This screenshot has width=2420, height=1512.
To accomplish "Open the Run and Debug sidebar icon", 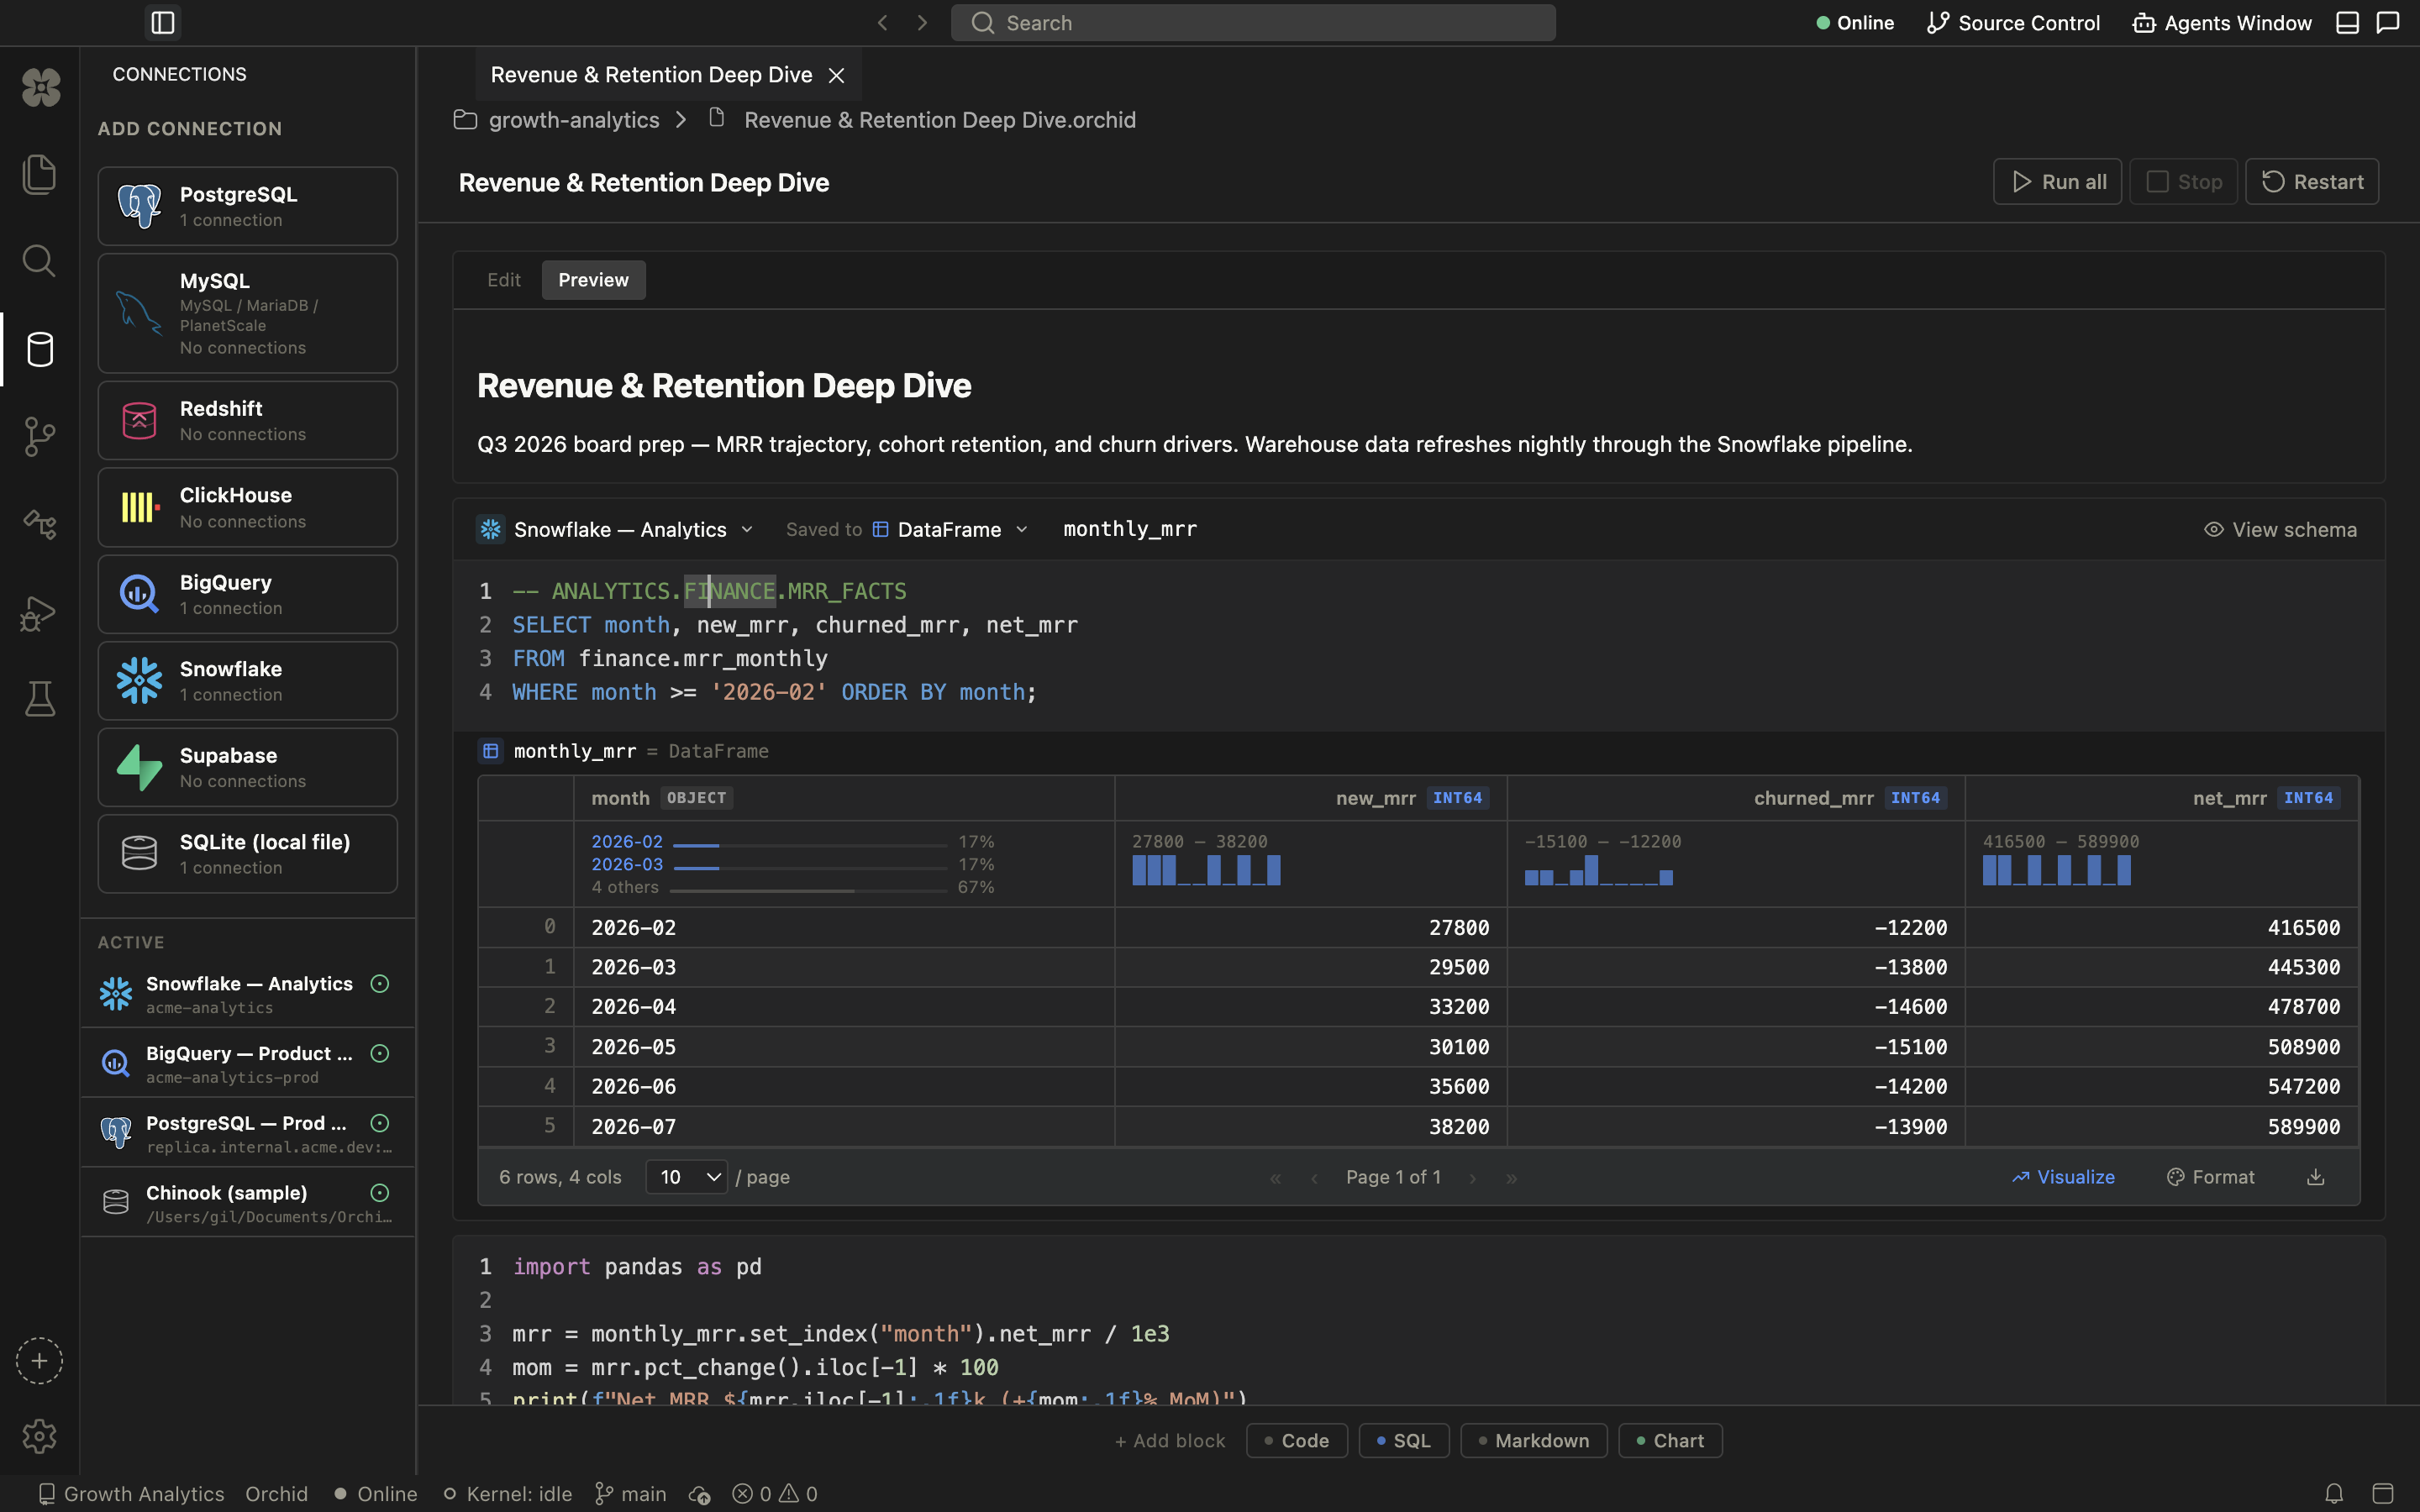I will (x=39, y=612).
